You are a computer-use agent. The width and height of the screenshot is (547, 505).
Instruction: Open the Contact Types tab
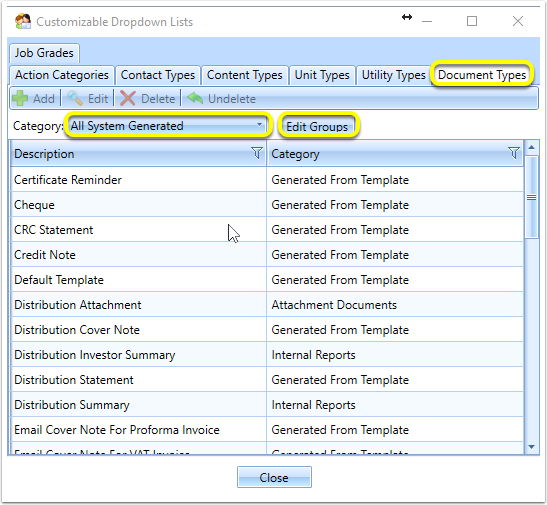pyautogui.click(x=158, y=75)
